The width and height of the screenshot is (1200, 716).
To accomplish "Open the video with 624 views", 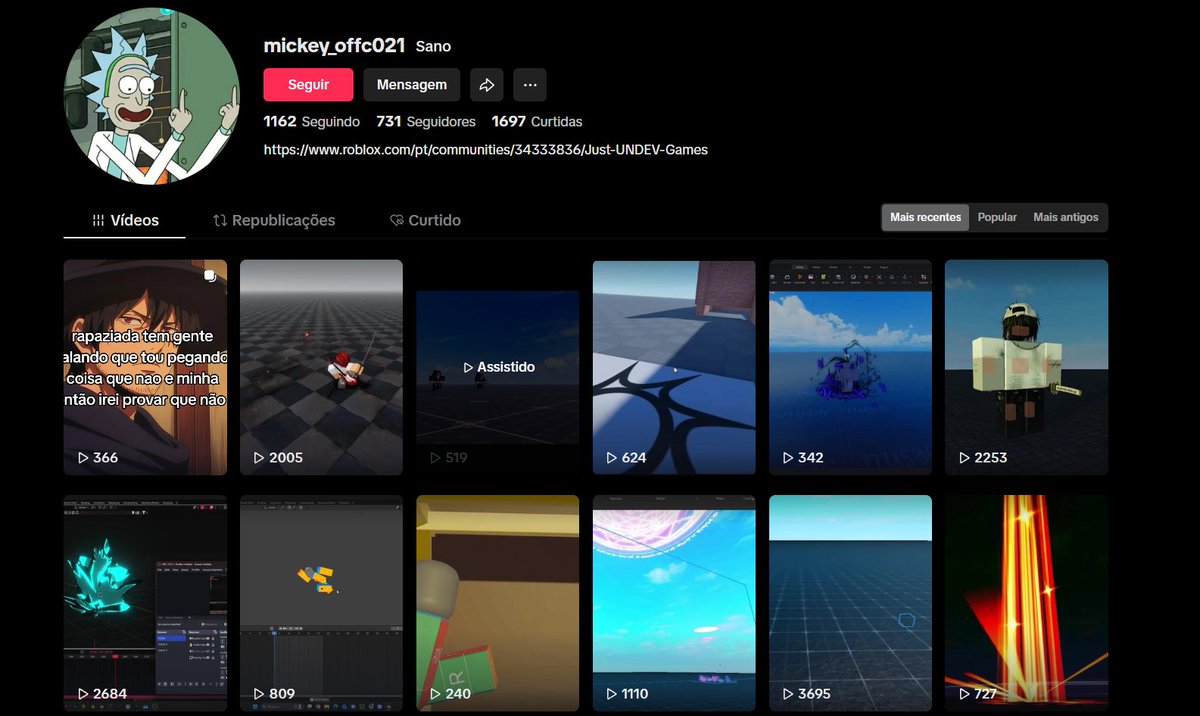I will [x=674, y=367].
